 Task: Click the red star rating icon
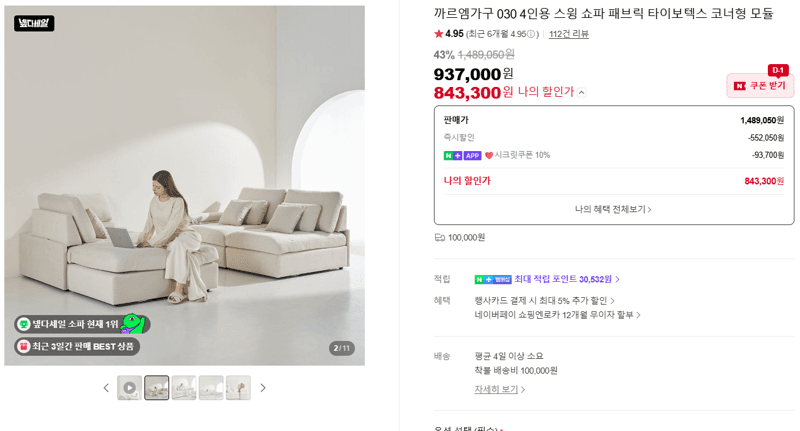tap(438, 34)
